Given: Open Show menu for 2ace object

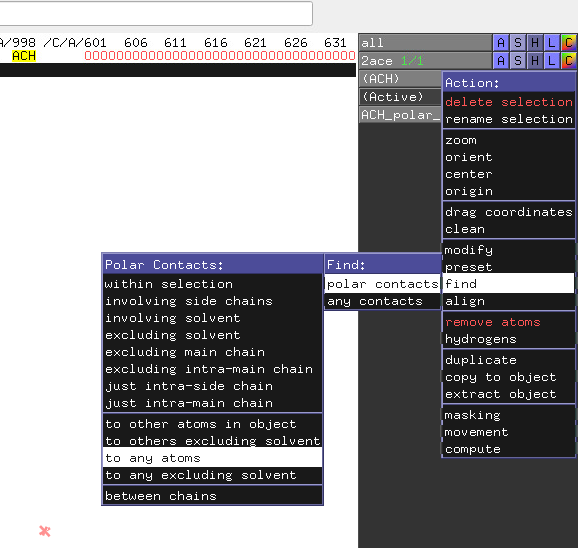Looking at the screenshot, I should coord(518,60).
